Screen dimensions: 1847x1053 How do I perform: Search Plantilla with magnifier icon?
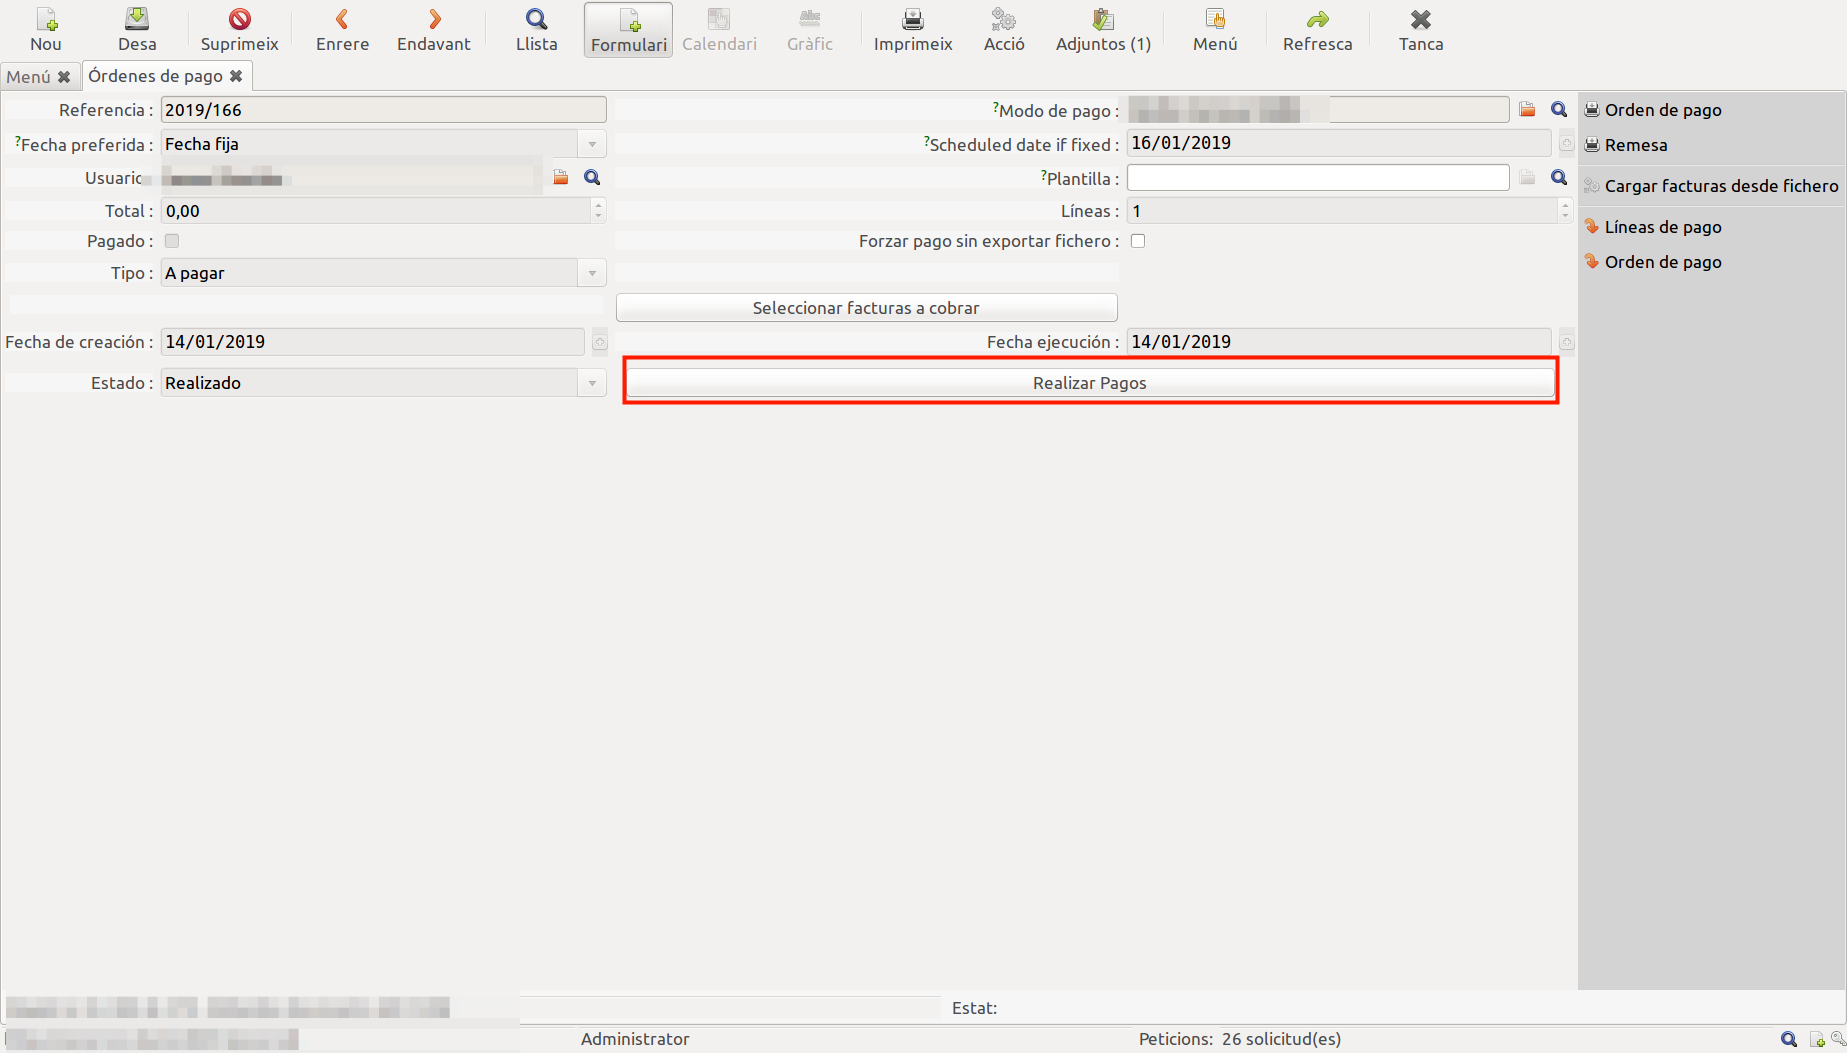(1559, 178)
